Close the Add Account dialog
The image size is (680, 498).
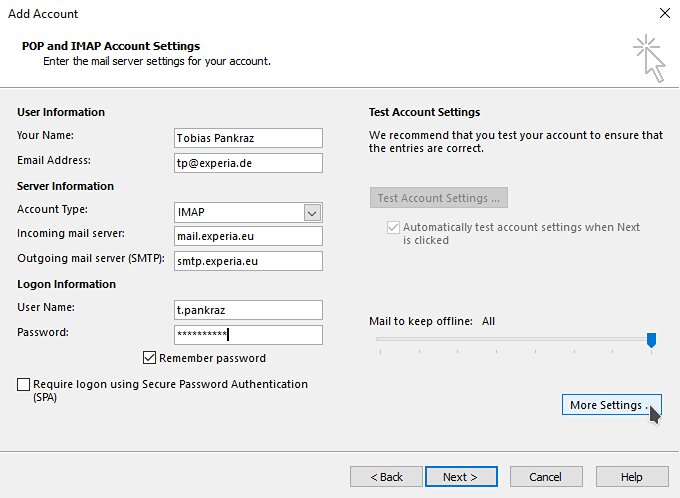pos(664,14)
